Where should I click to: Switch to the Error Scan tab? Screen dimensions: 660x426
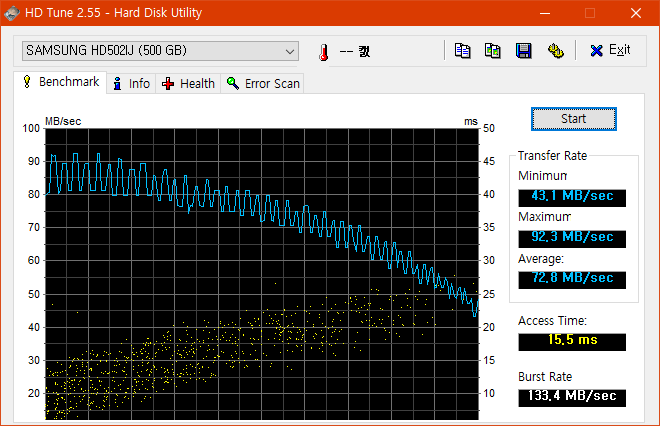pos(262,83)
